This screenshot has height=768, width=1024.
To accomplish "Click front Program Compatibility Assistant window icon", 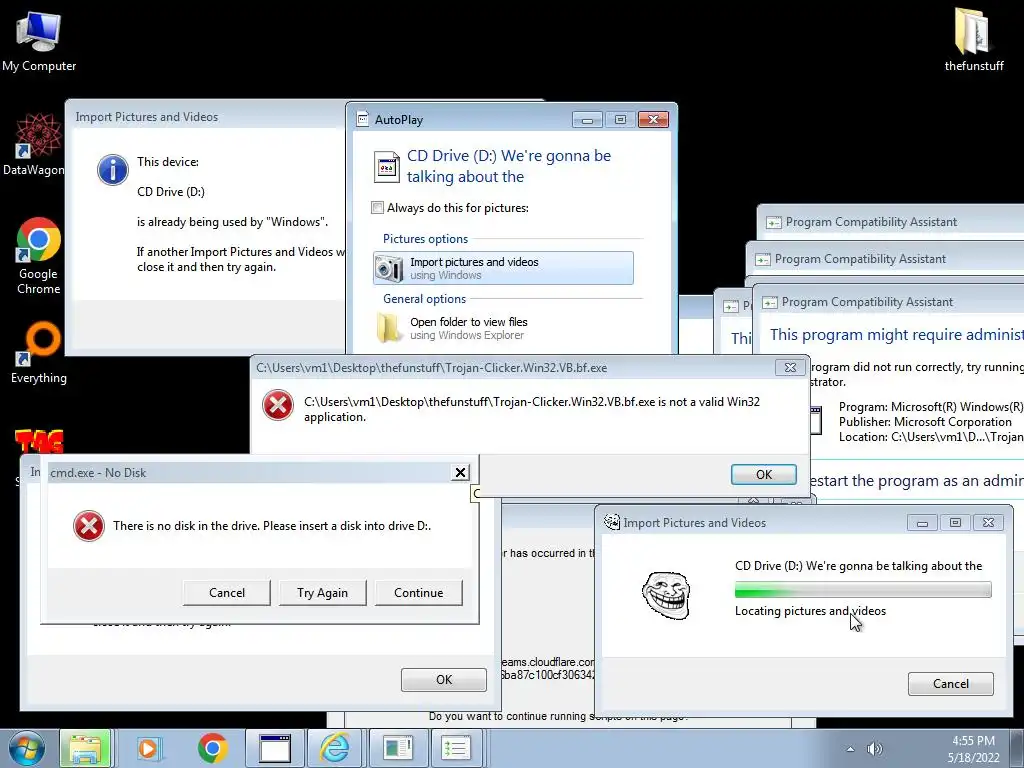I will [770, 302].
